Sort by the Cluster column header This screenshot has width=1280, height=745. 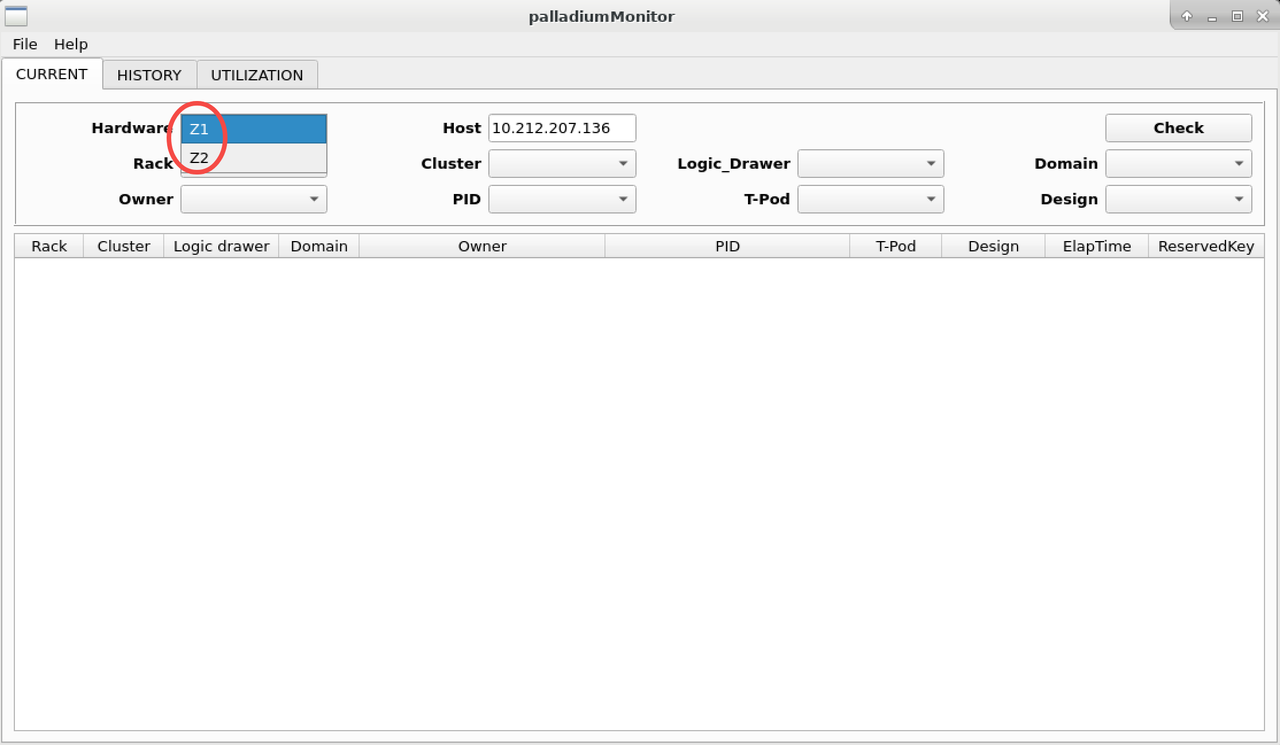coord(124,246)
